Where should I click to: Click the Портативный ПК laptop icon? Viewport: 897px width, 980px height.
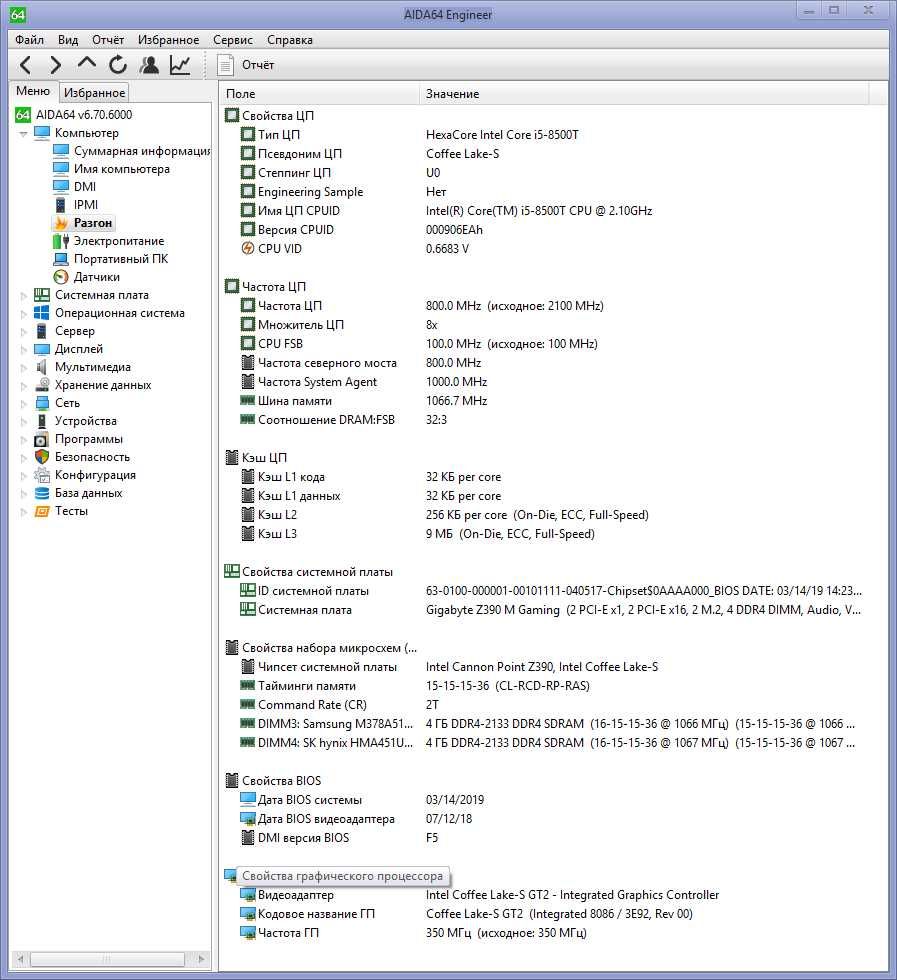click(61, 259)
